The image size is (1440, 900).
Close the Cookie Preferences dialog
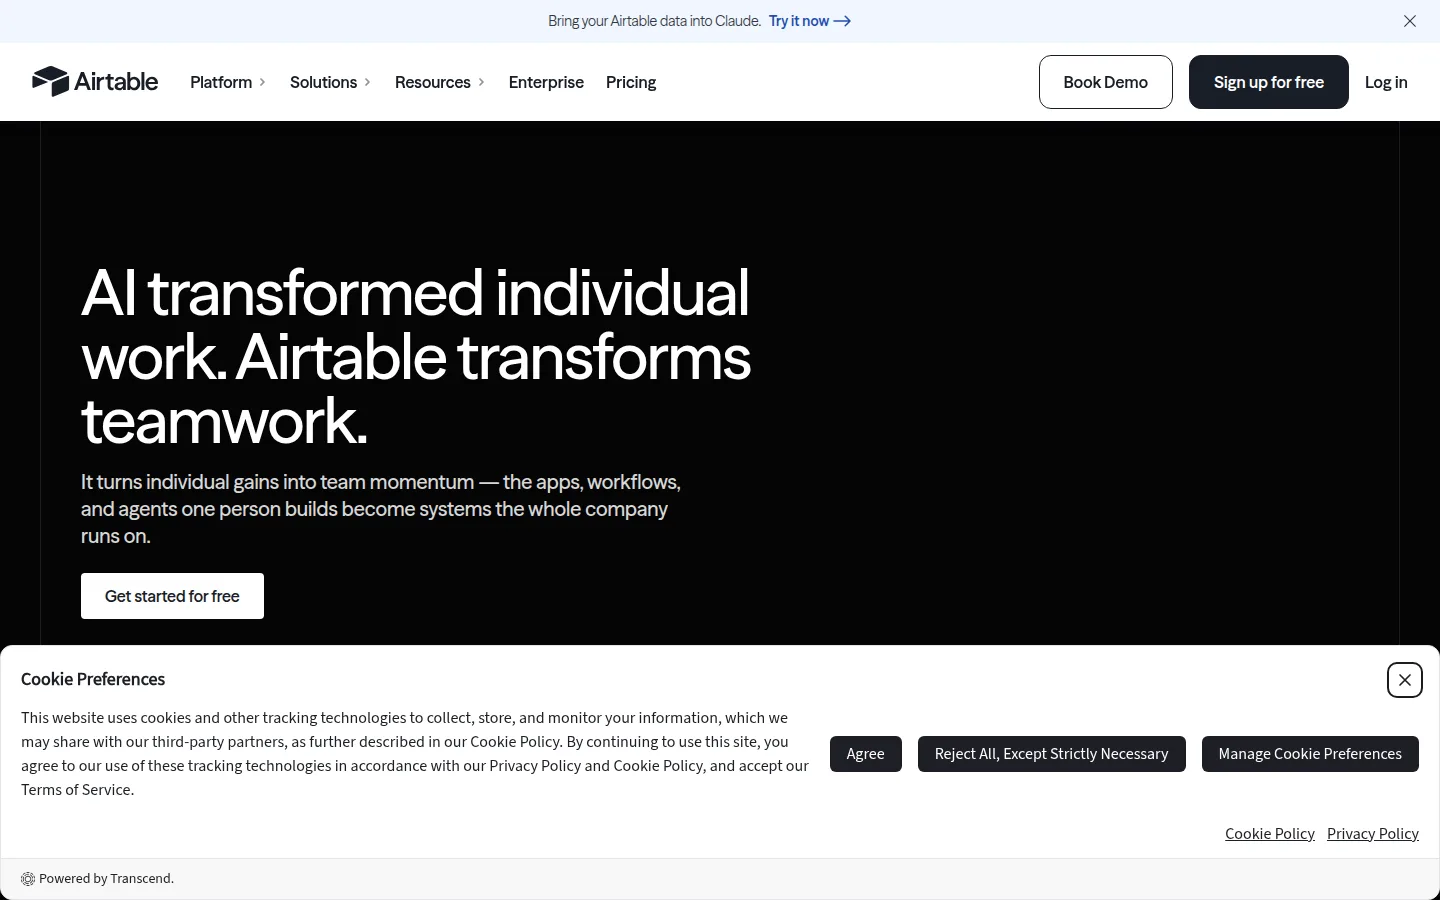[x=1405, y=680]
